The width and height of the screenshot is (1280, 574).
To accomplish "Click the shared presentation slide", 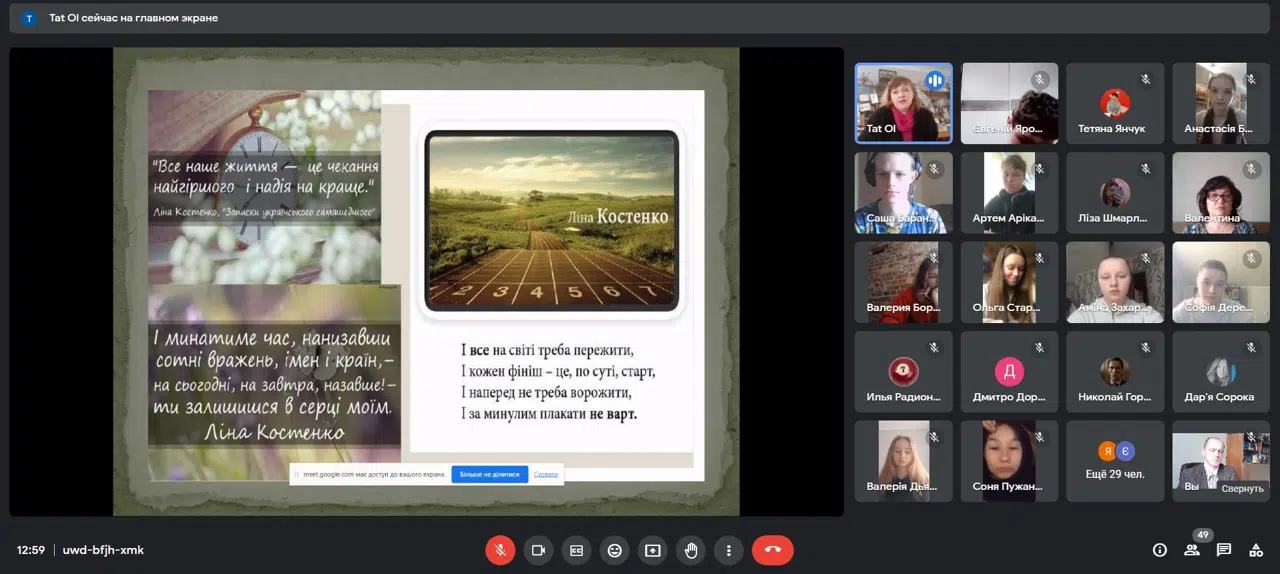I will [426, 282].
